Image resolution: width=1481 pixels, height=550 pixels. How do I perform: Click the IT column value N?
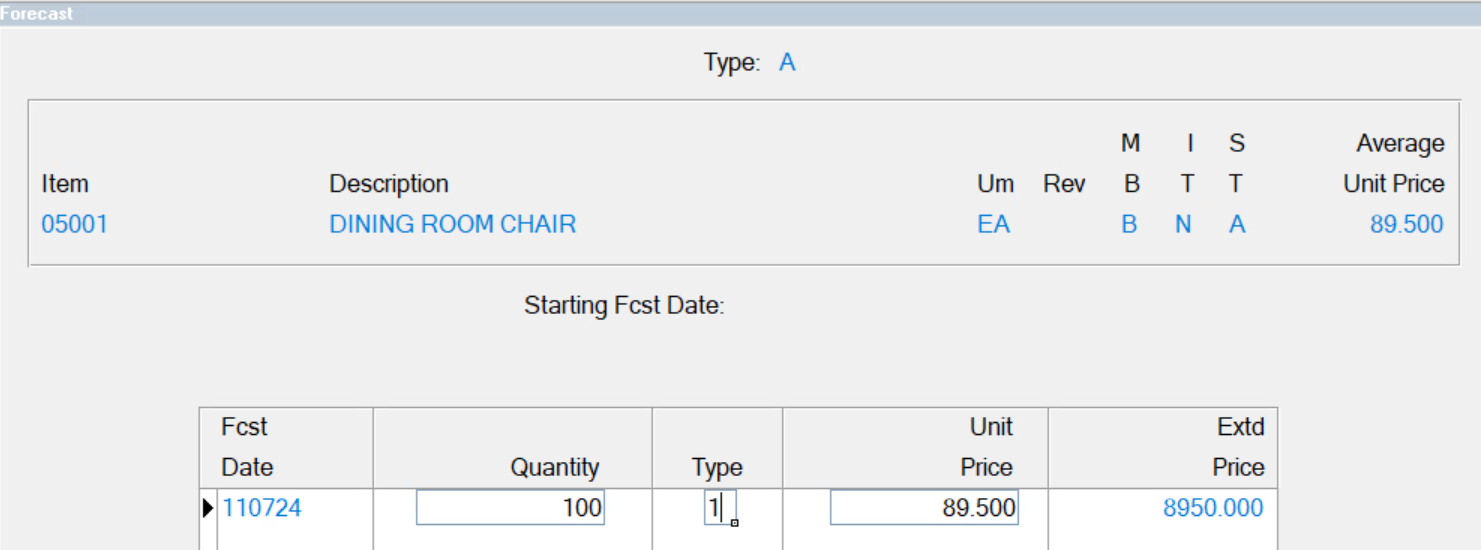(x=1183, y=224)
